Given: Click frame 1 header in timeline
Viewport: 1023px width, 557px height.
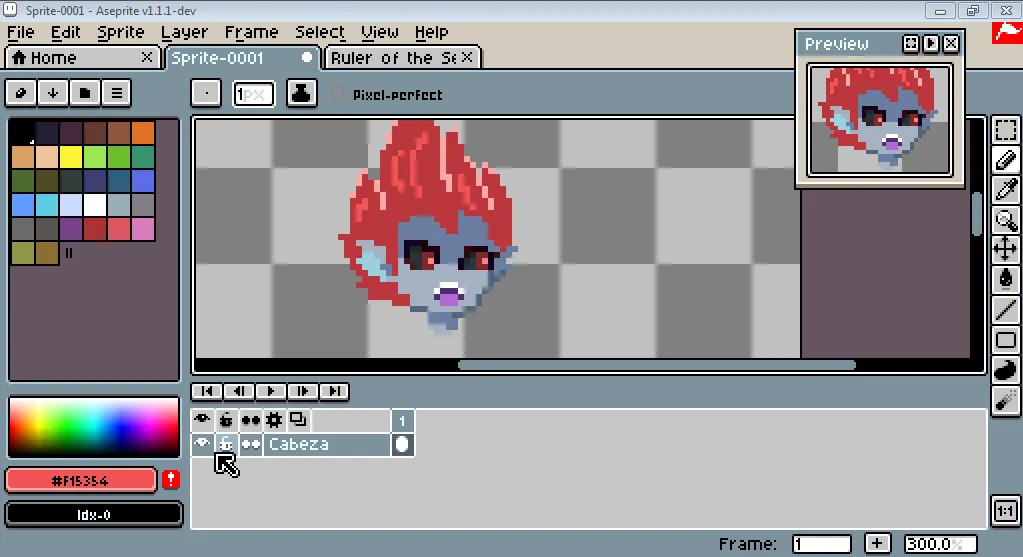Looking at the screenshot, I should pyautogui.click(x=403, y=420).
